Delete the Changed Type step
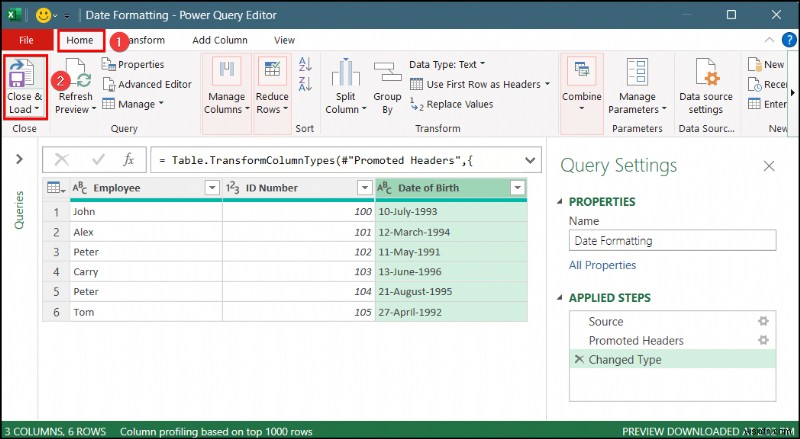Image resolution: width=800 pixels, height=439 pixels. [x=579, y=359]
